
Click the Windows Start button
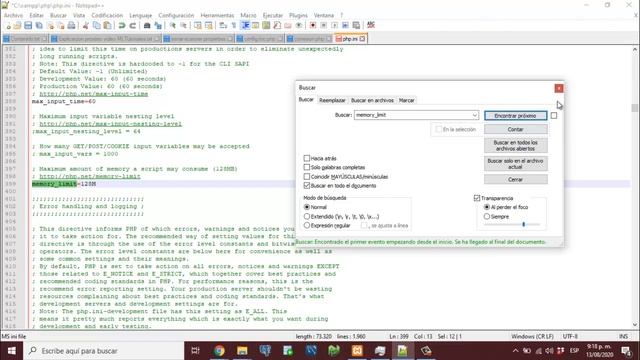11,351
